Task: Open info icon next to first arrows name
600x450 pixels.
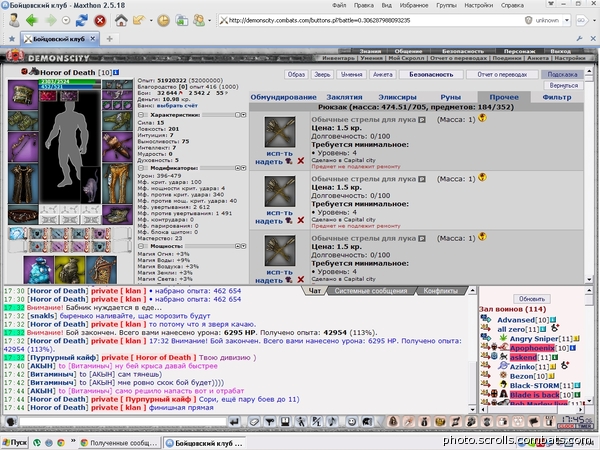Action: click(x=422, y=120)
